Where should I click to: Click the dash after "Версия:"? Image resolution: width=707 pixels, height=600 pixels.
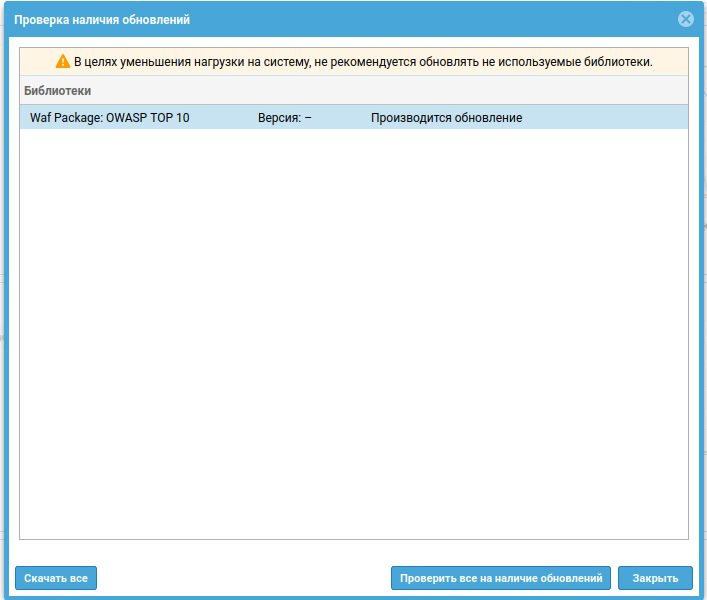point(308,118)
